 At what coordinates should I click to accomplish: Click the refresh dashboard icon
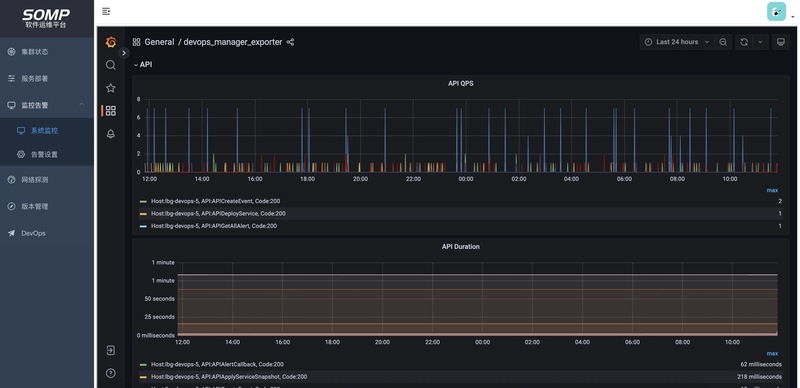pos(744,42)
